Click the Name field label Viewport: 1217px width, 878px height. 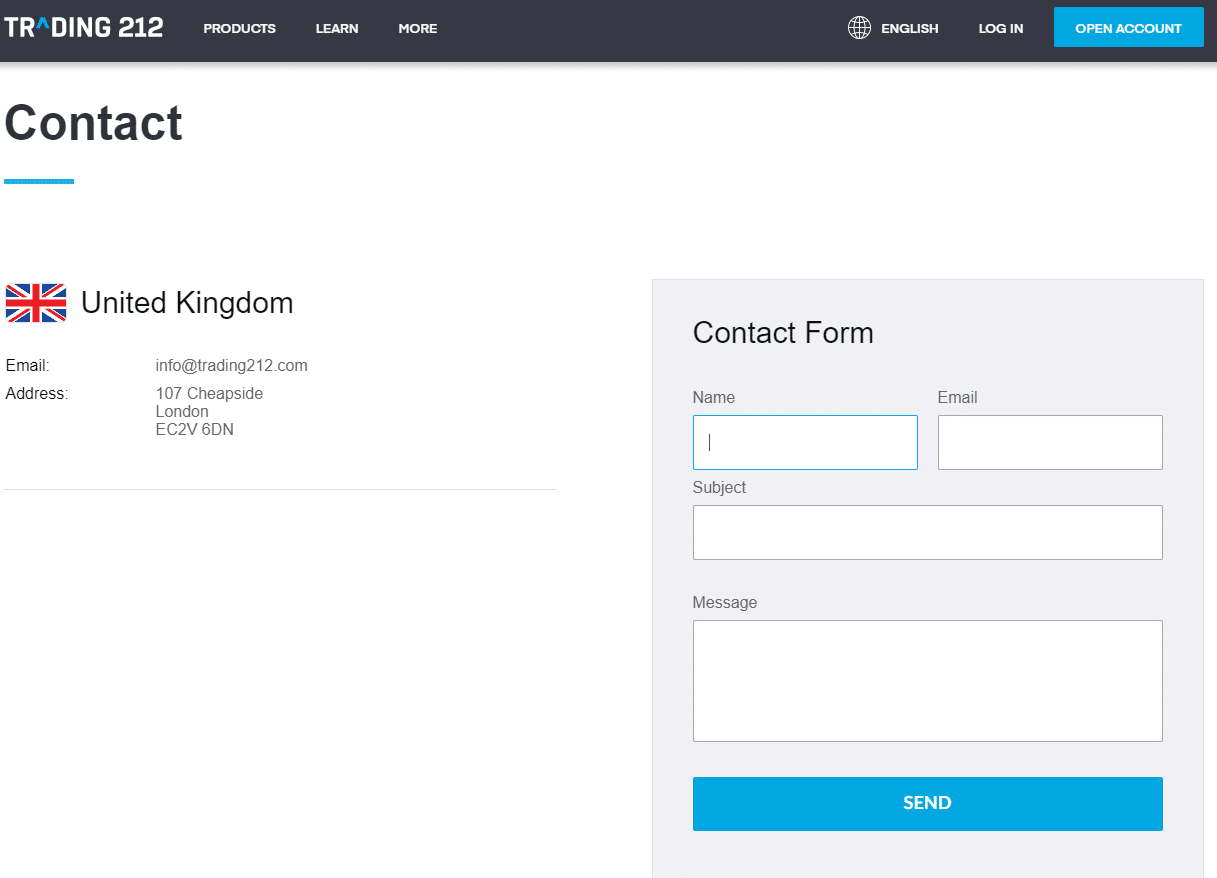click(714, 398)
